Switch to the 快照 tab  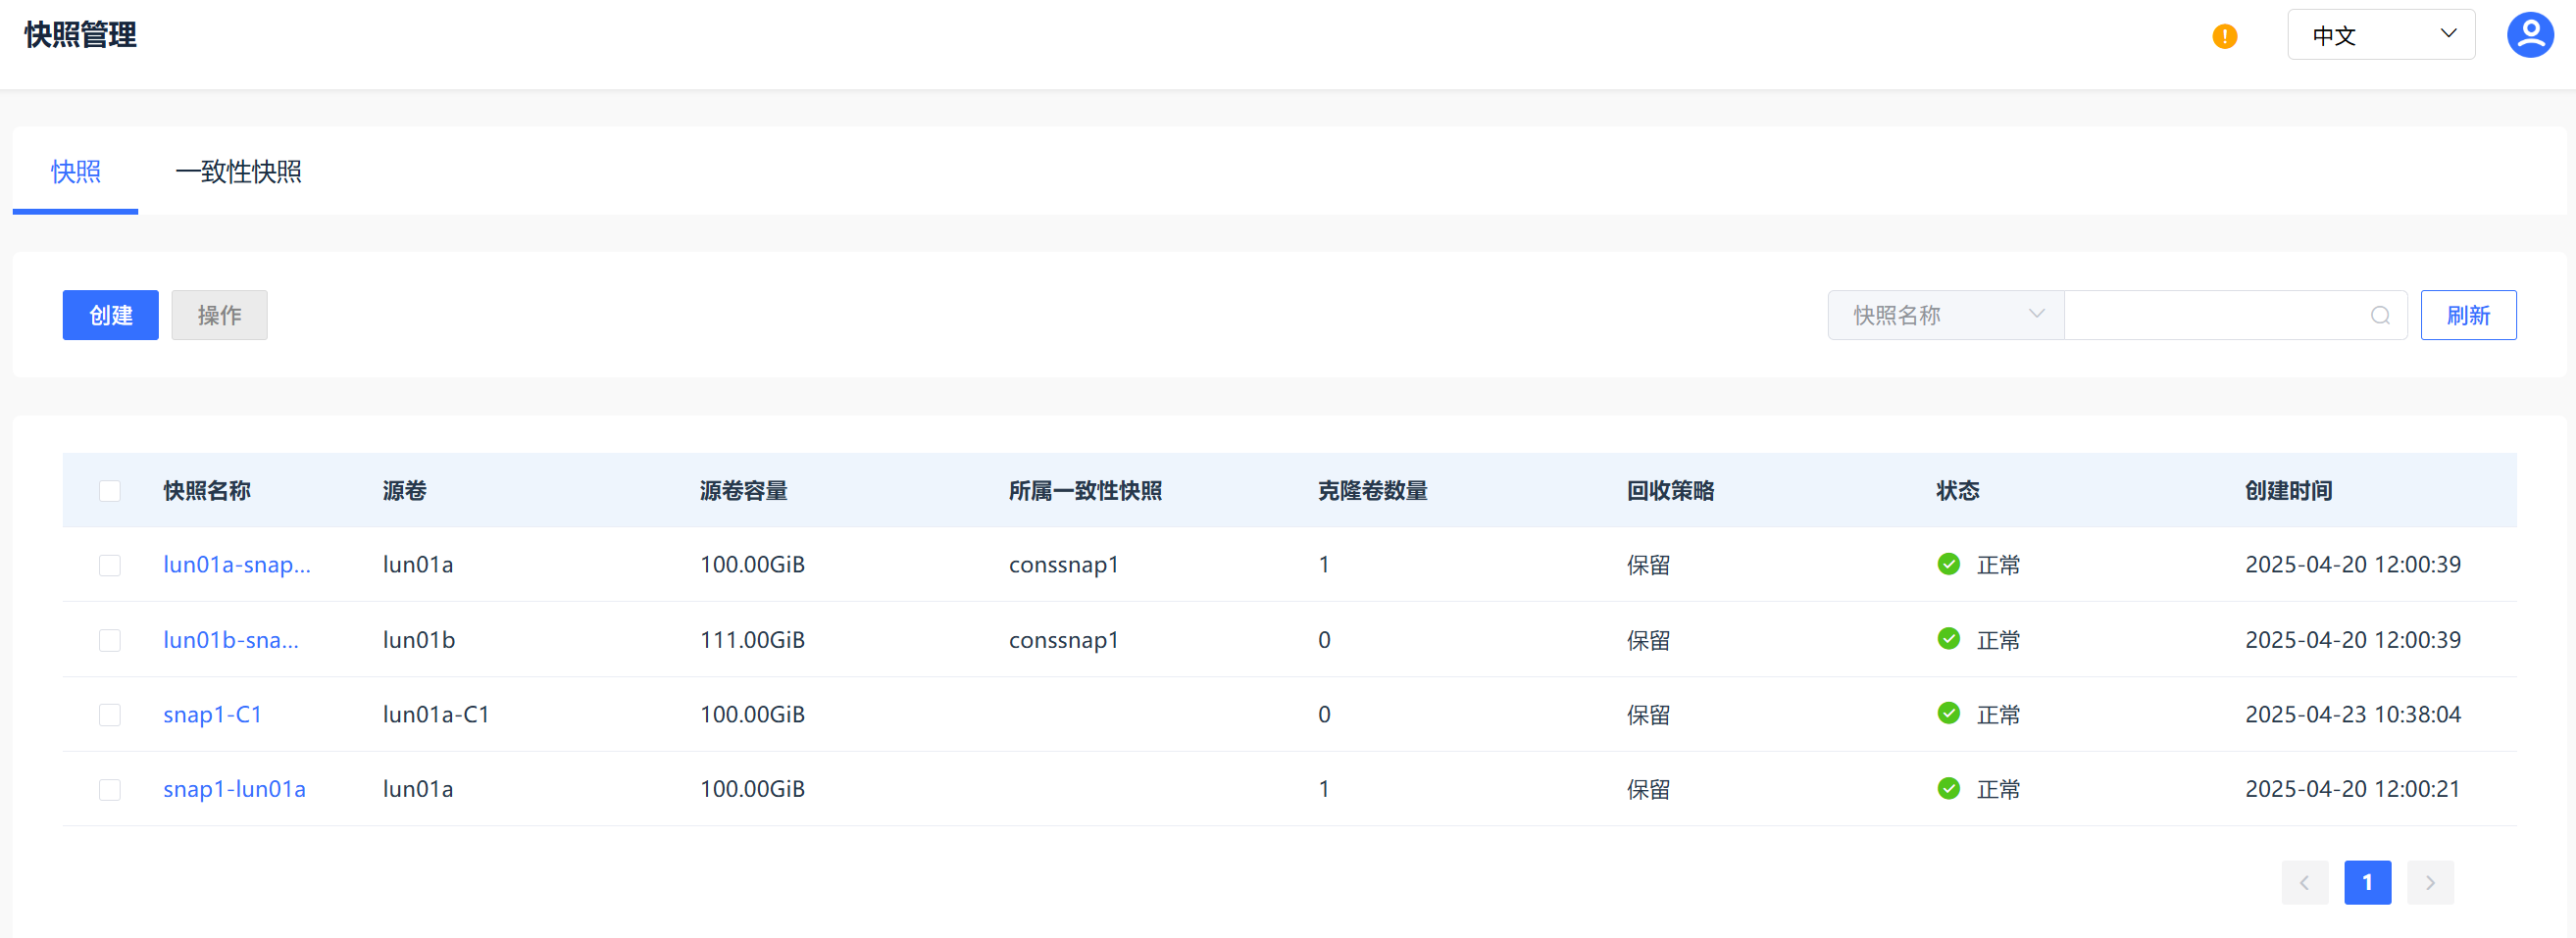76,171
